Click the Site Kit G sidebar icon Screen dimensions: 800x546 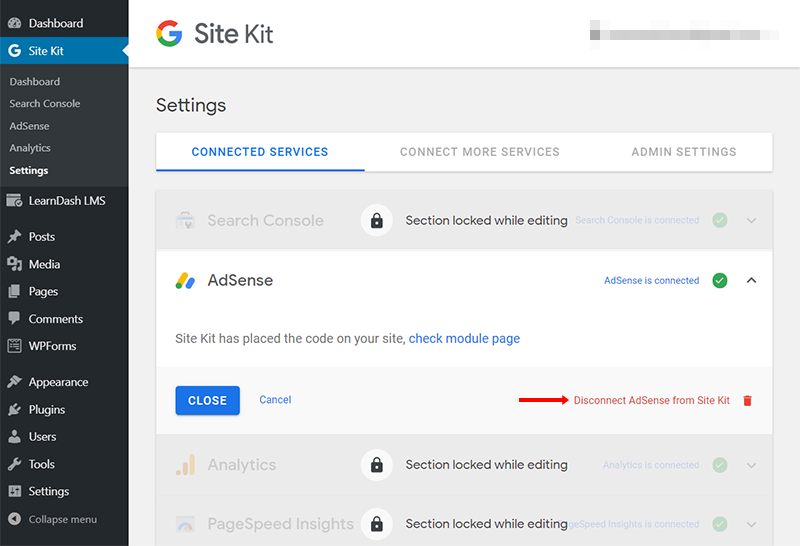click(14, 51)
